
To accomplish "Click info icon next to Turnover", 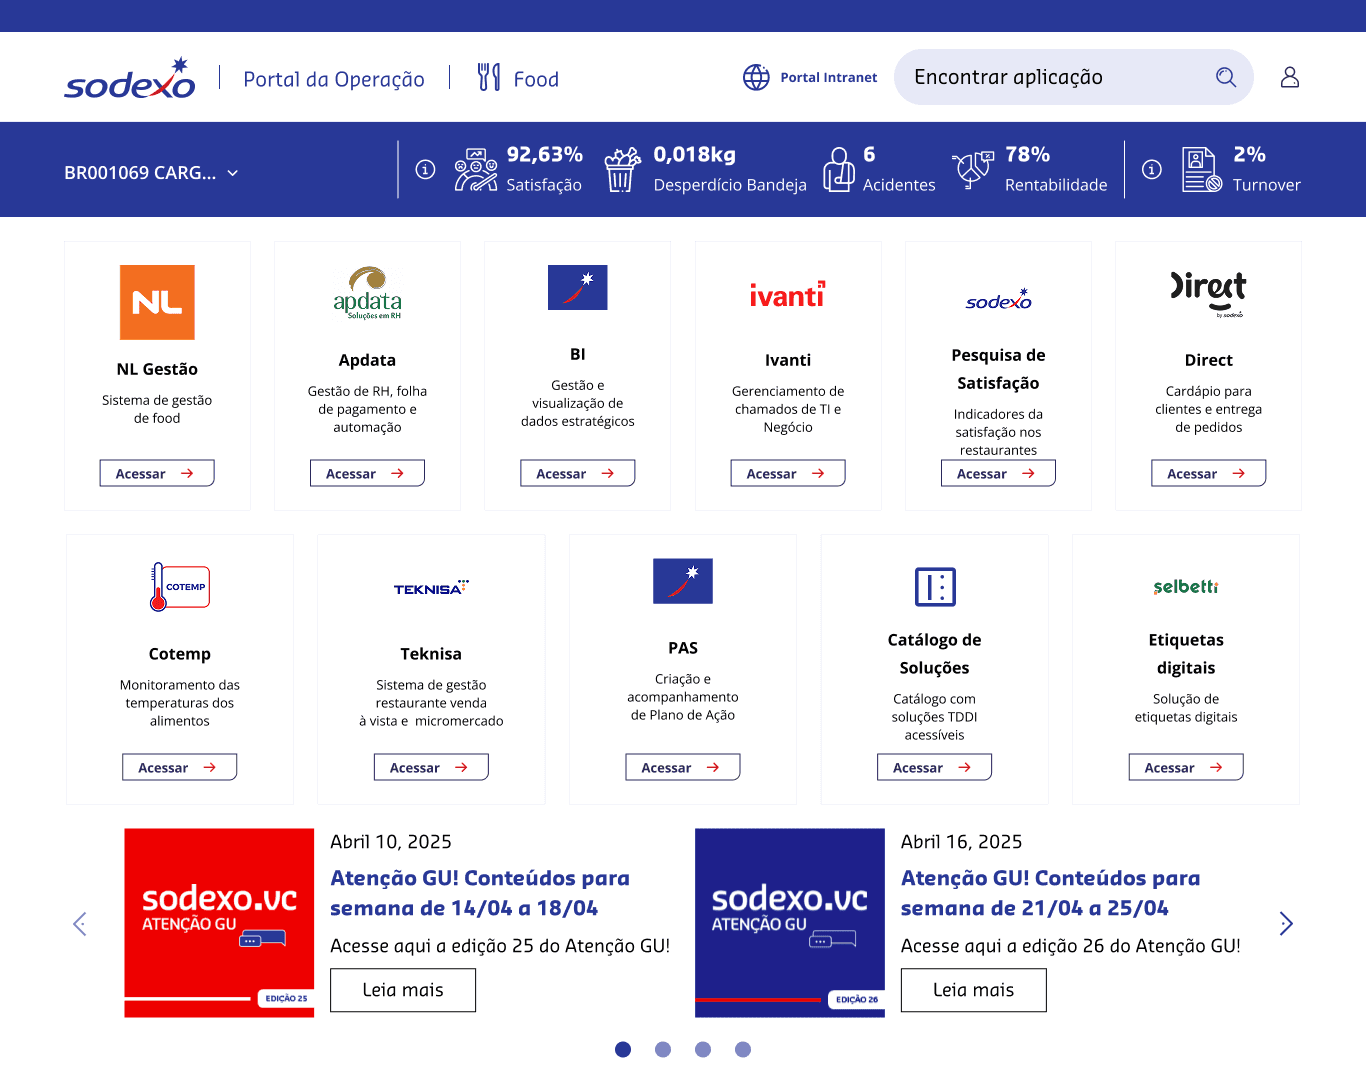I will 1152,170.
